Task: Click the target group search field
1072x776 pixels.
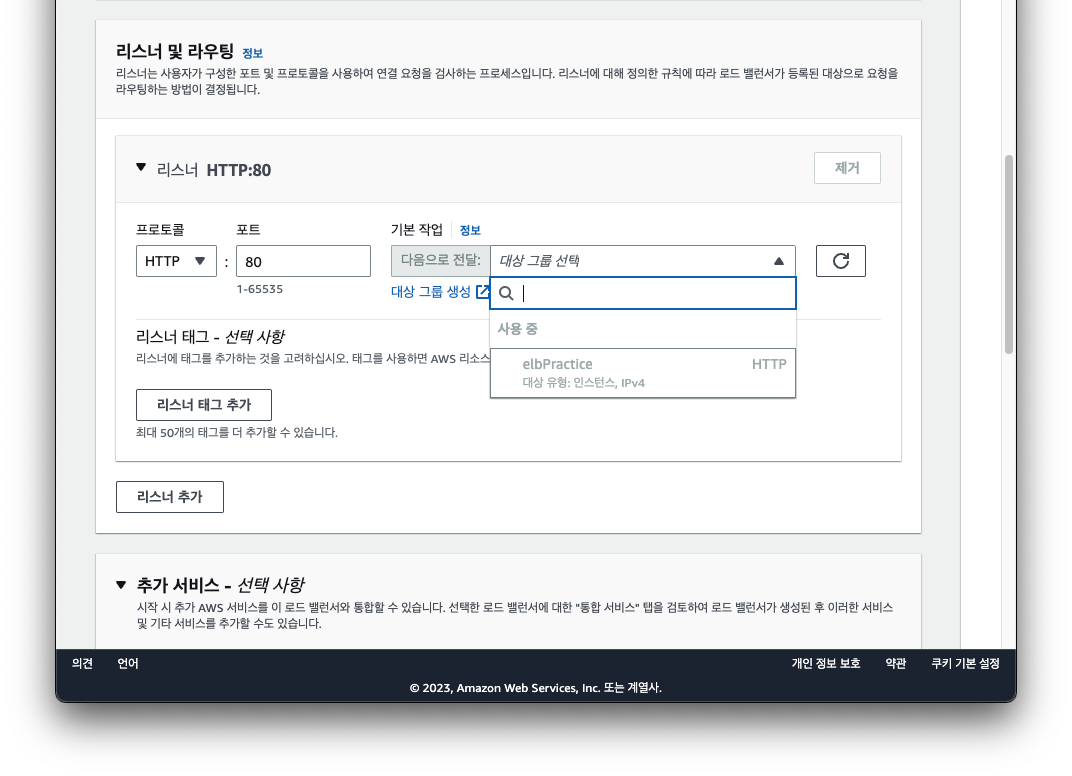Action: (x=643, y=293)
